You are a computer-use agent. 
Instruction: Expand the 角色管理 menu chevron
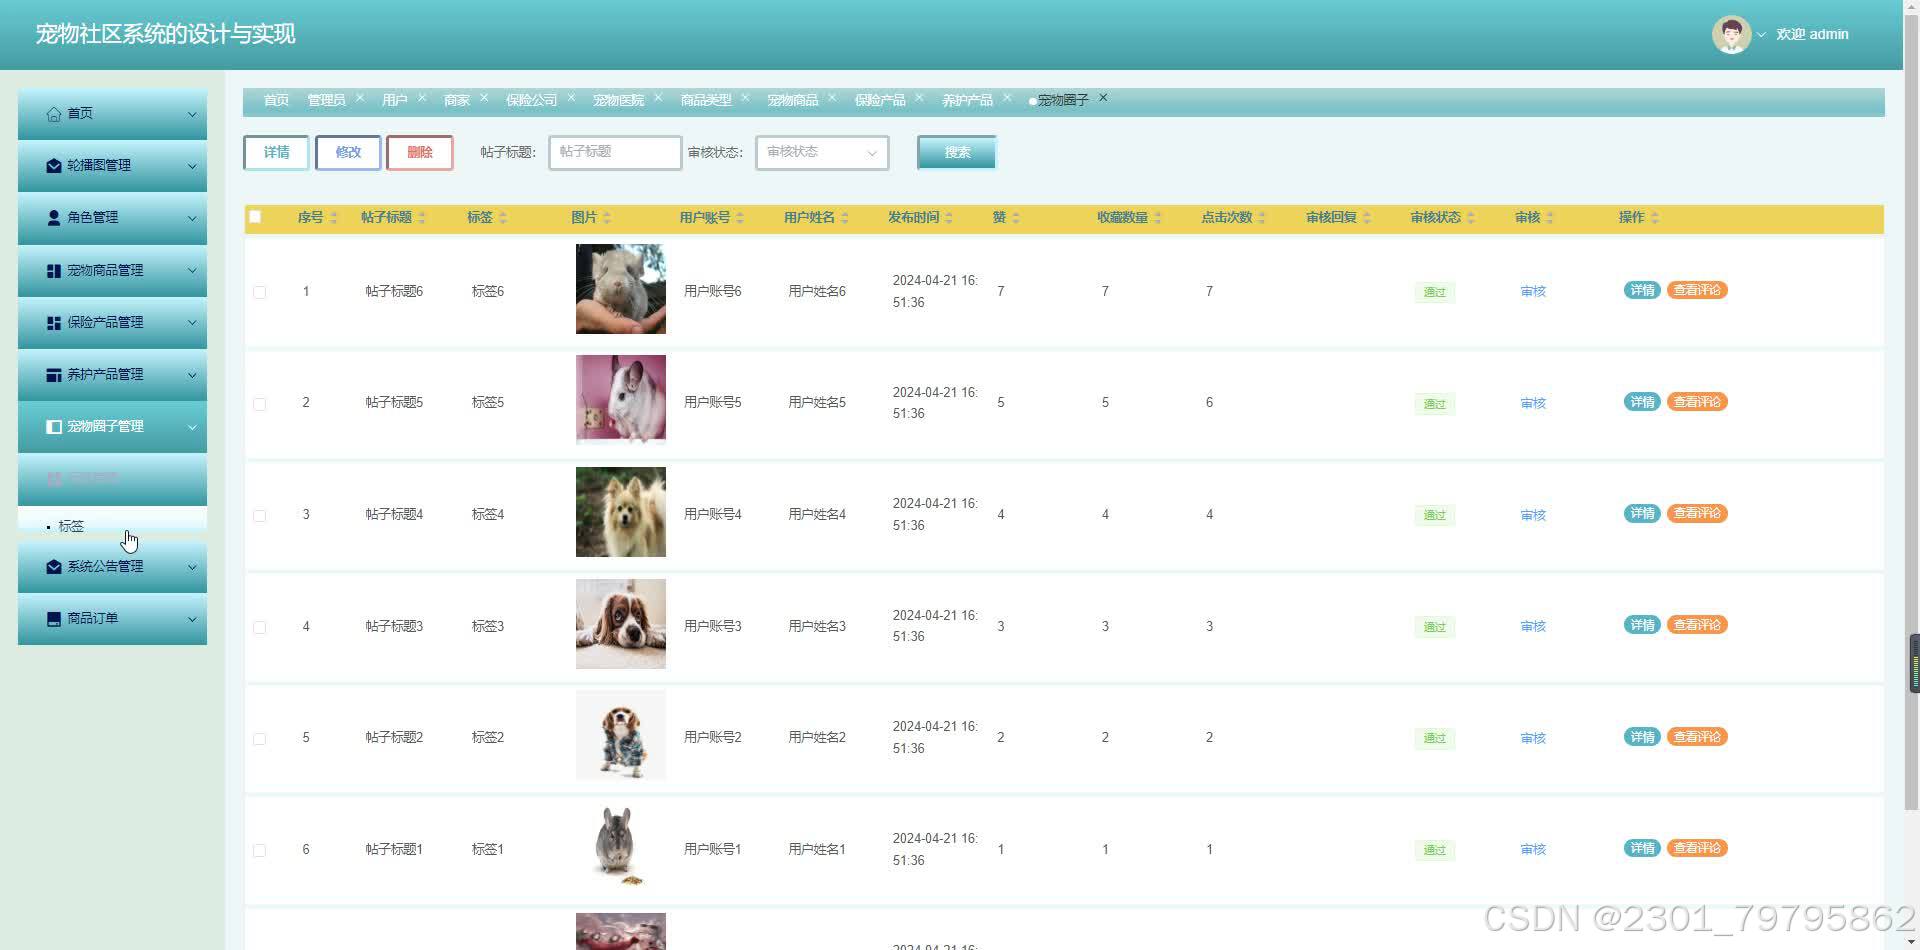(x=192, y=218)
